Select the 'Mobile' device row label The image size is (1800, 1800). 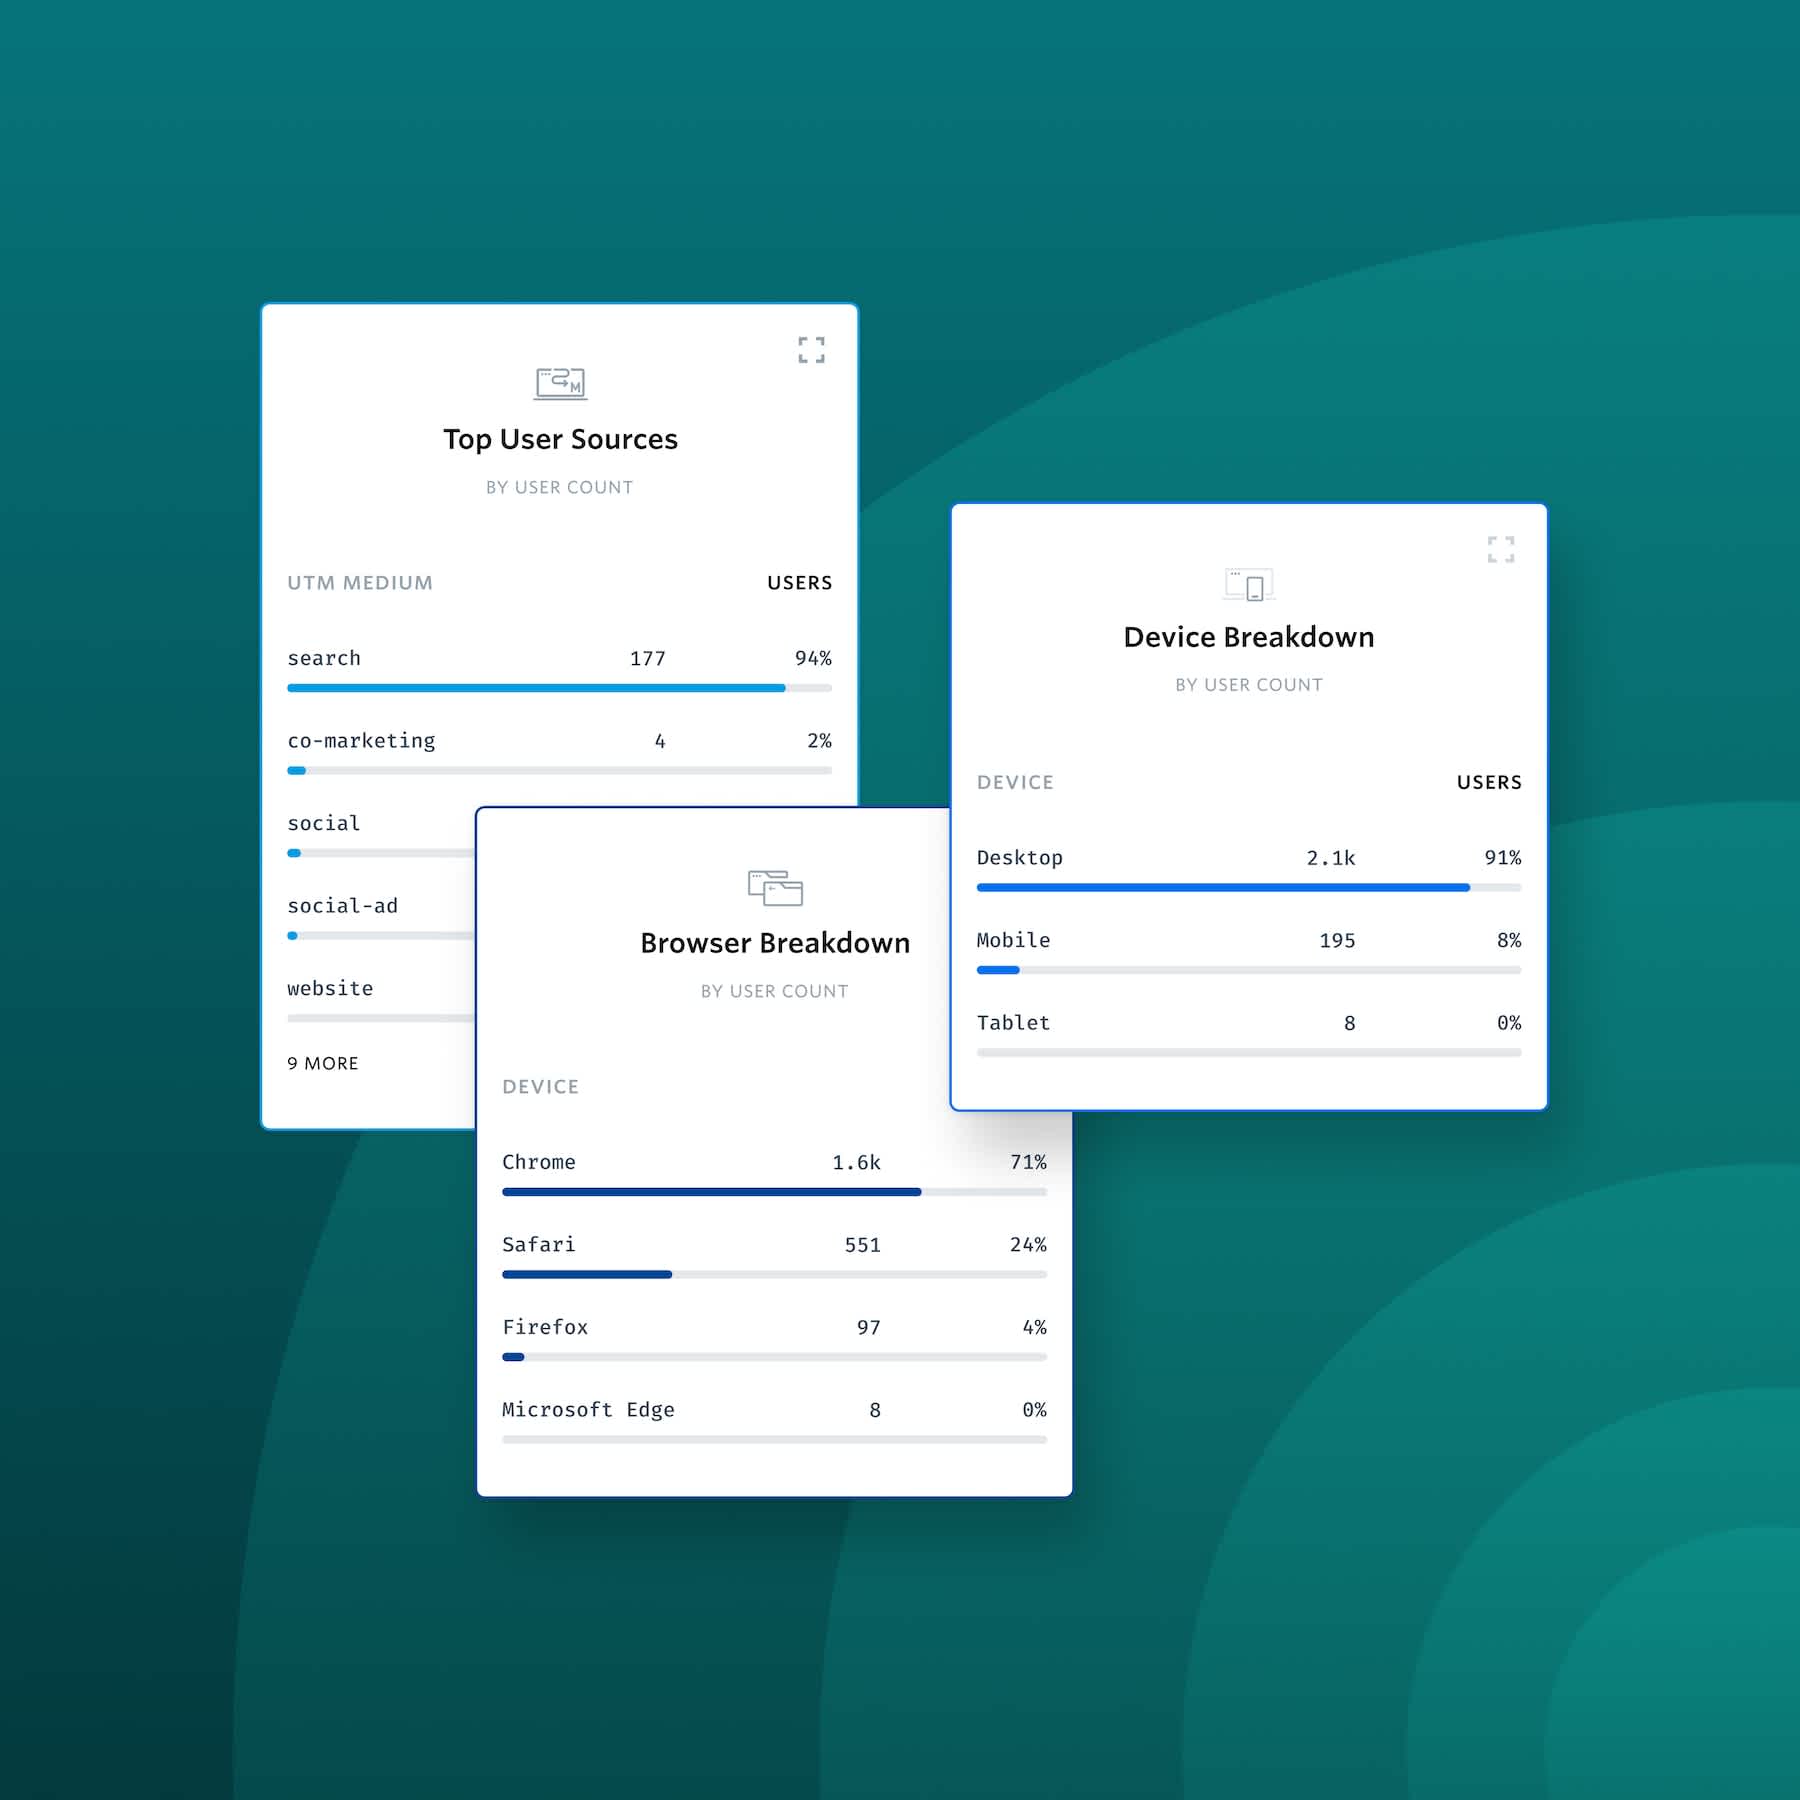[x=1013, y=940]
